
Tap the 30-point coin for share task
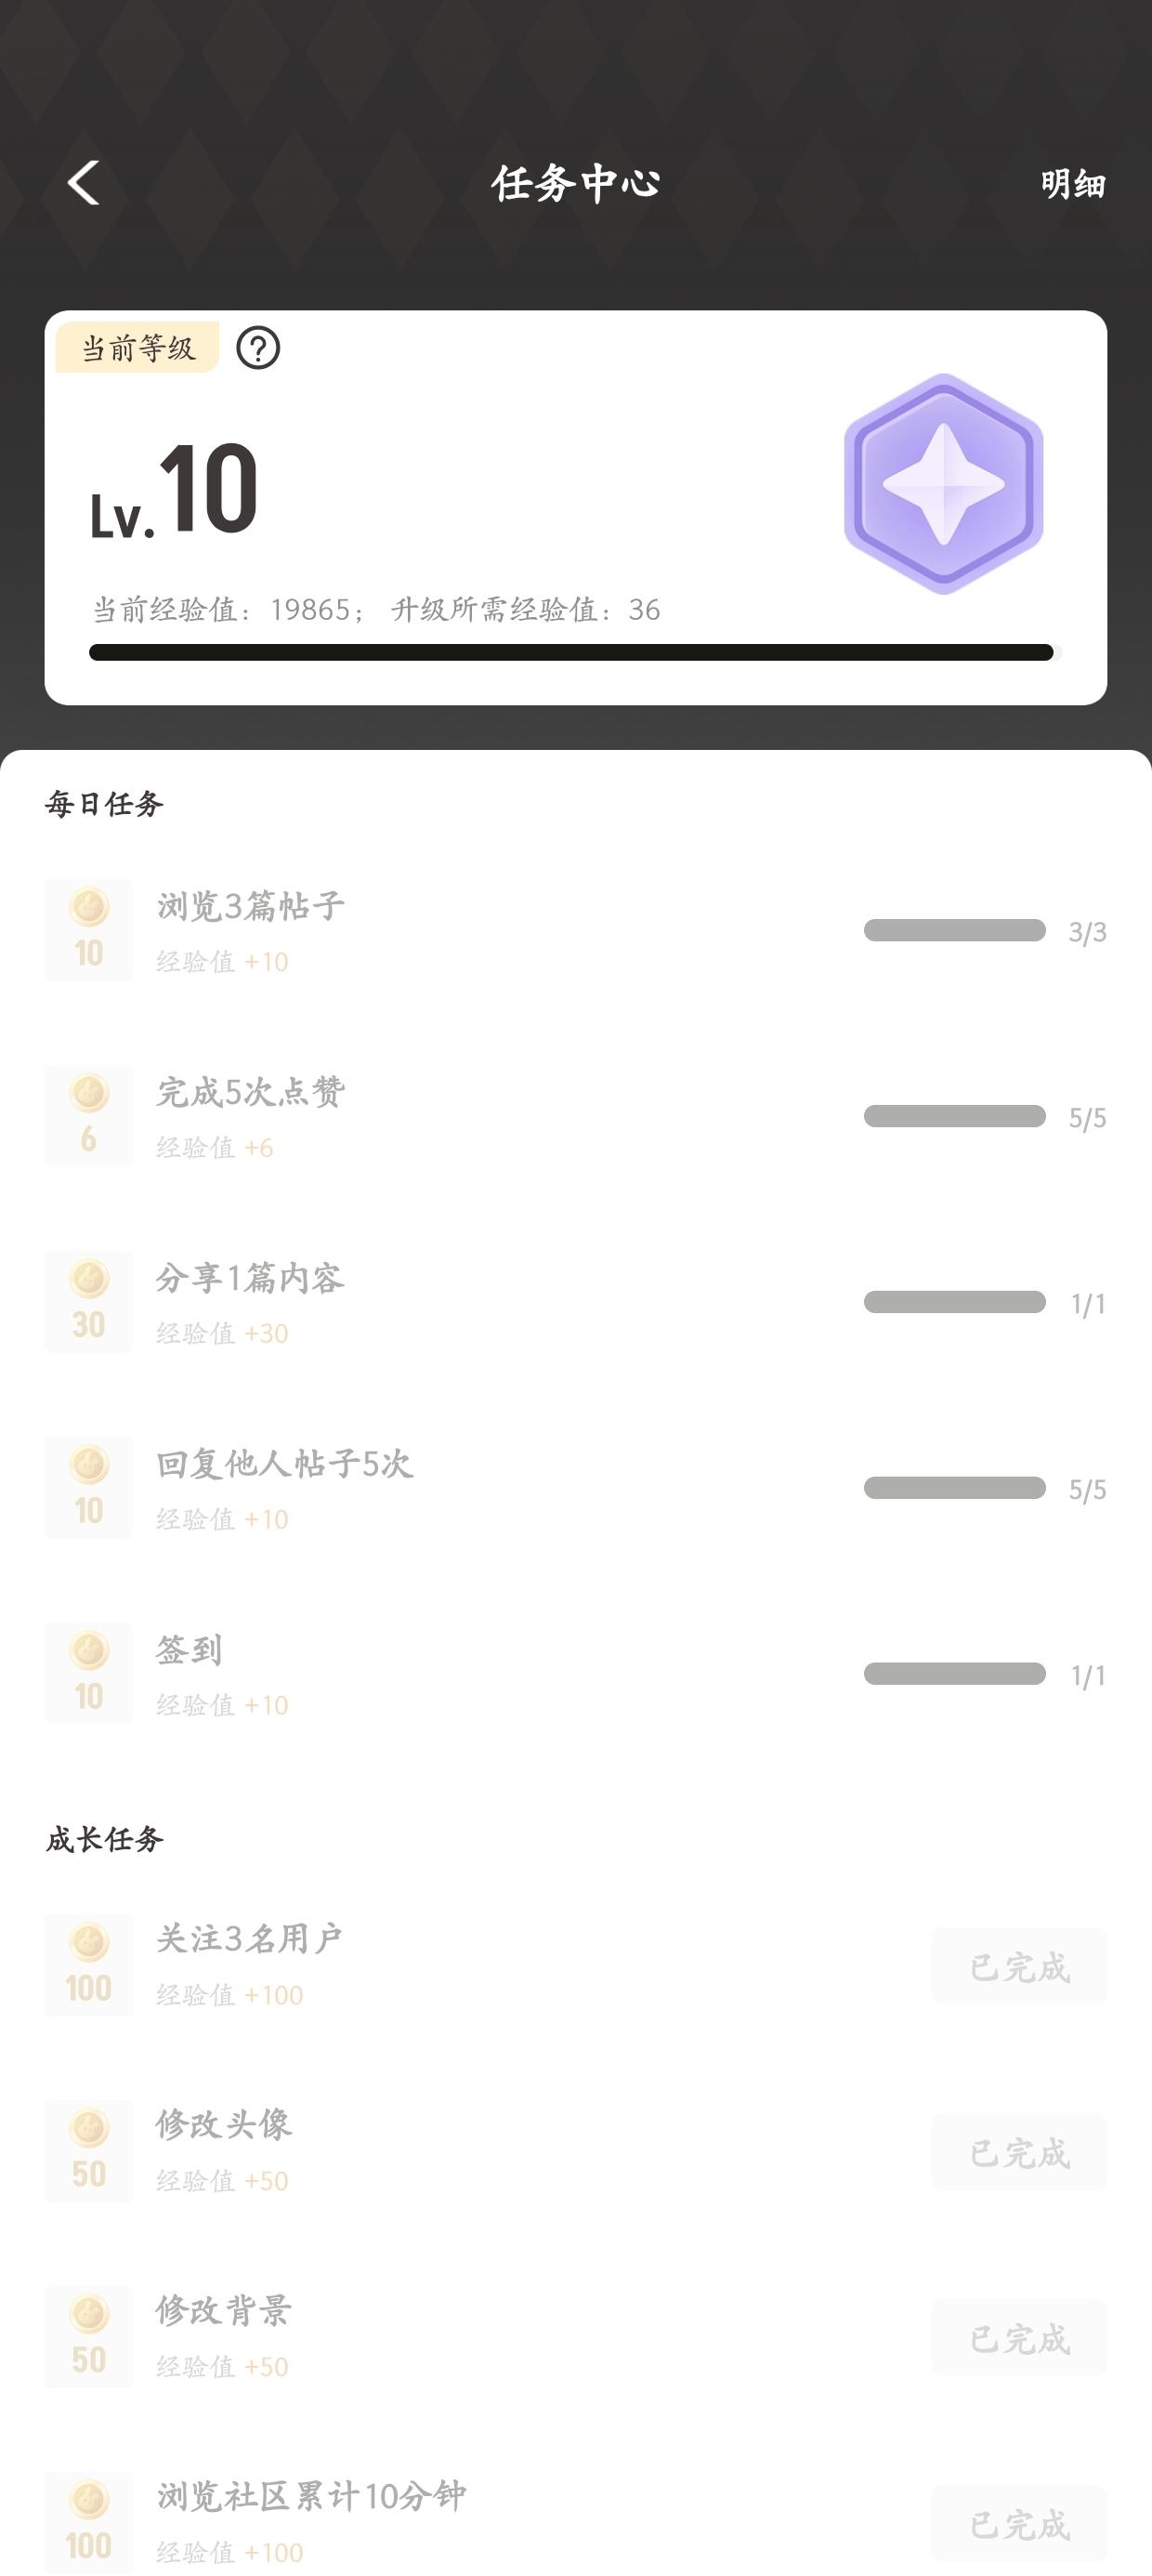tap(89, 1301)
